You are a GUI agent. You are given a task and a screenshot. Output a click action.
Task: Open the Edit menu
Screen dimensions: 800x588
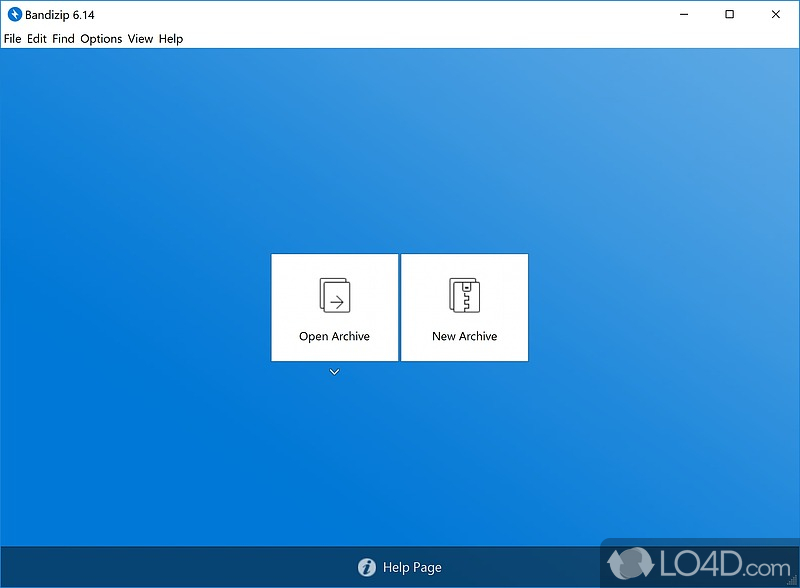pos(36,38)
